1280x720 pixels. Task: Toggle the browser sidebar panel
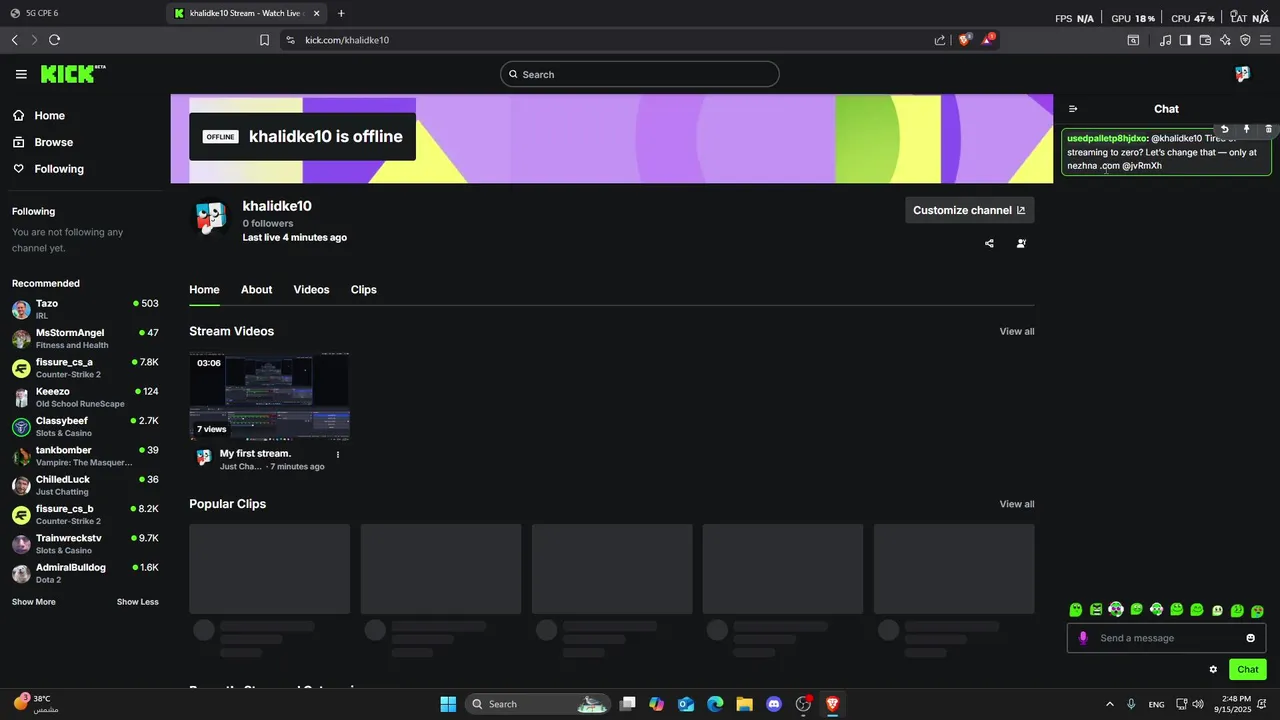point(1185,40)
